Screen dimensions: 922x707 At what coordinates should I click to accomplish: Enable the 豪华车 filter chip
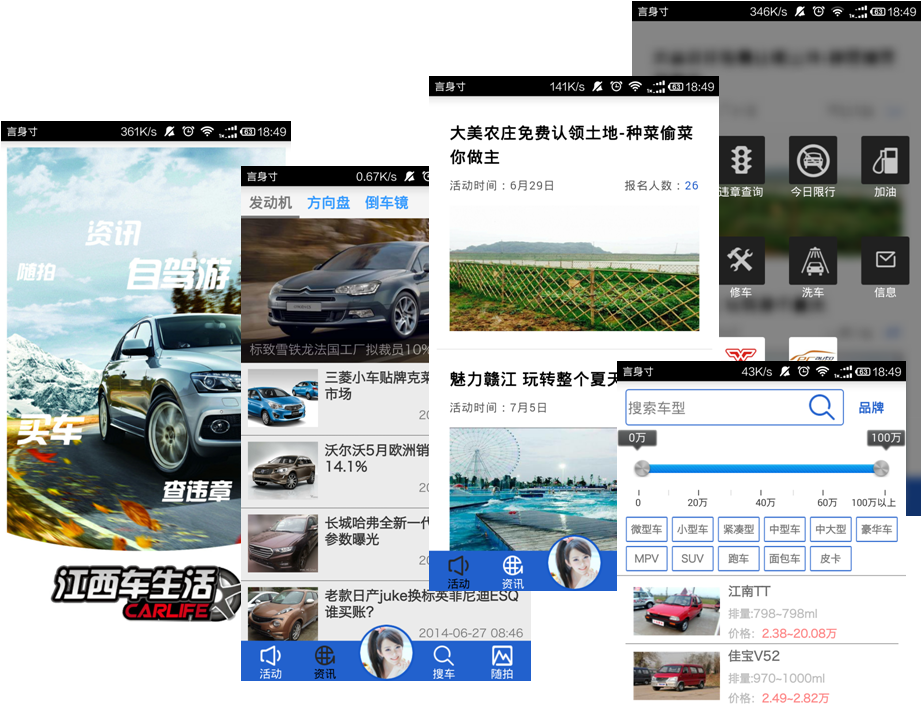coord(876,530)
